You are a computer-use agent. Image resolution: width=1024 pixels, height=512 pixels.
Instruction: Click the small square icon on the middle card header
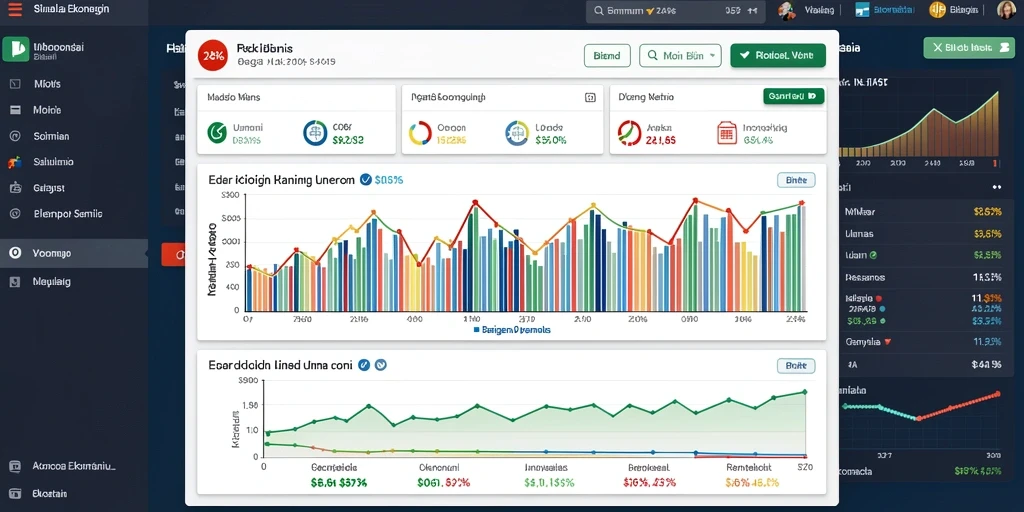[590, 97]
